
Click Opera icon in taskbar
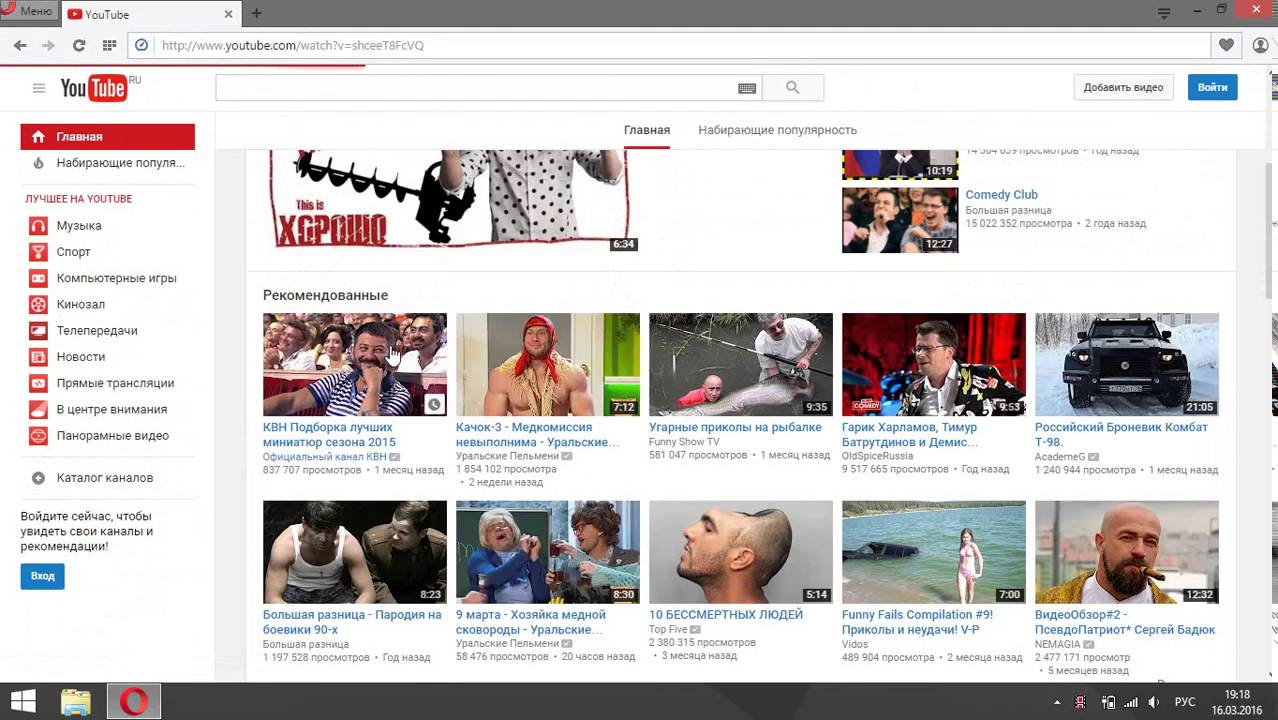[x=133, y=702]
